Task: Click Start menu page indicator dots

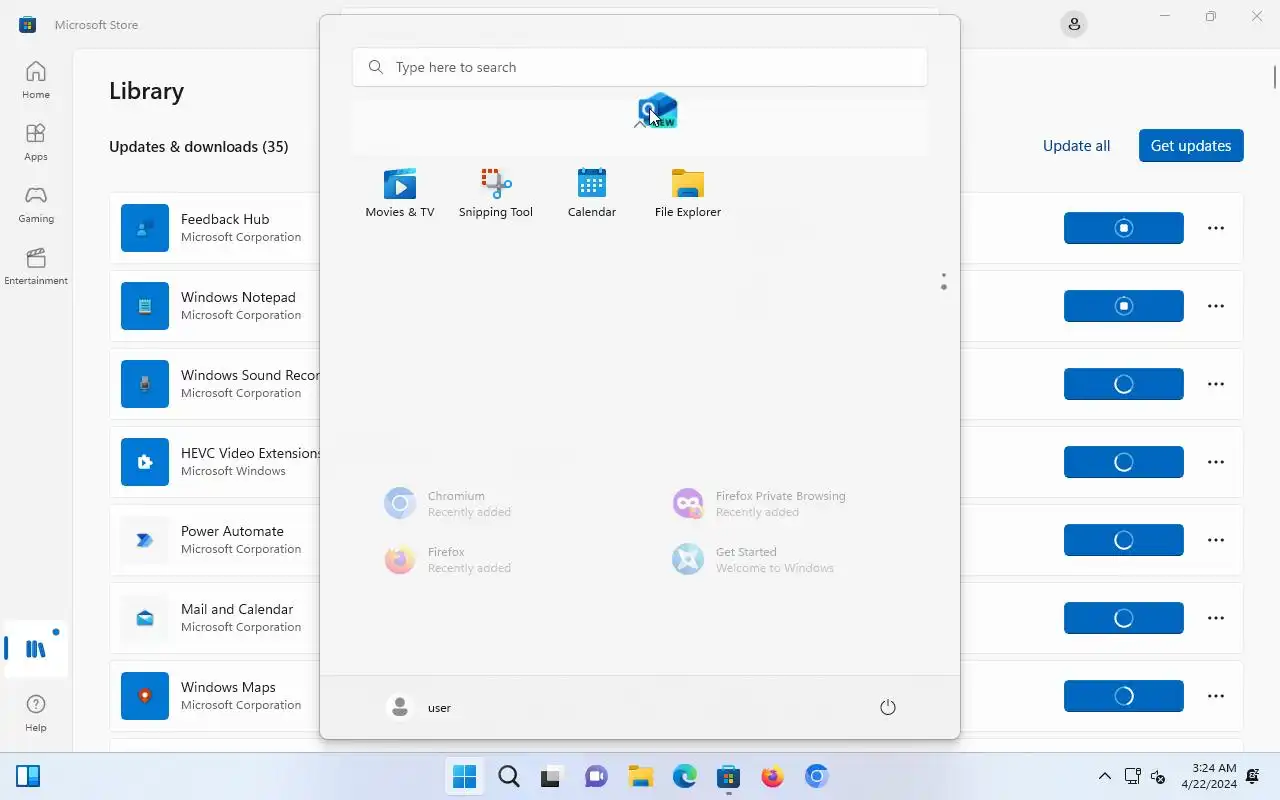Action: click(x=943, y=282)
